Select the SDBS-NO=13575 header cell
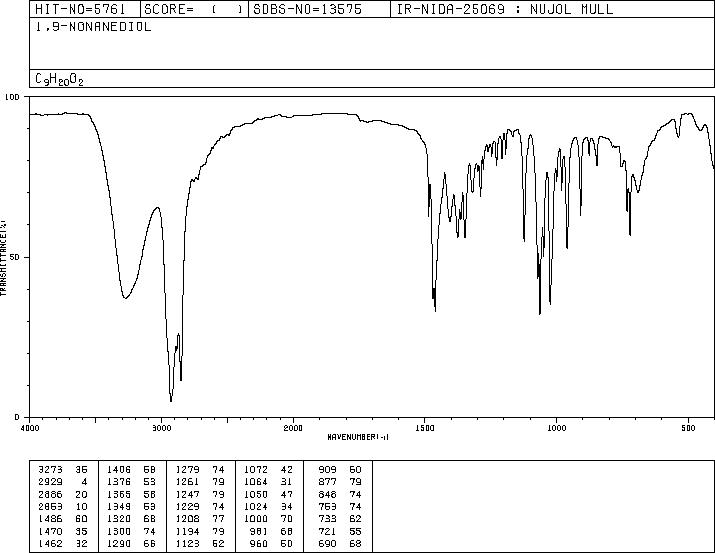The width and height of the screenshot is (715, 553). click(319, 9)
